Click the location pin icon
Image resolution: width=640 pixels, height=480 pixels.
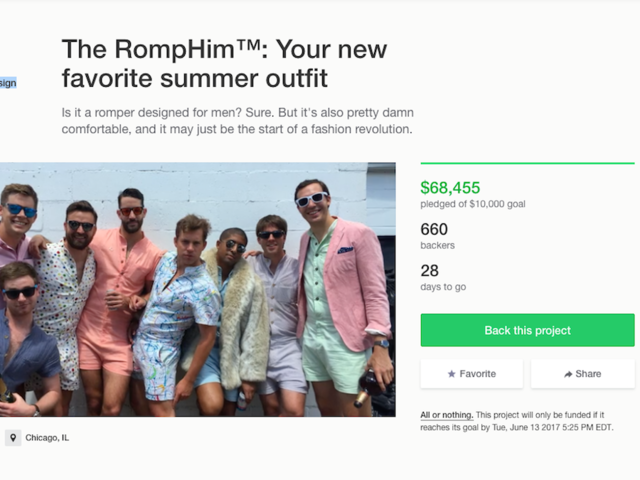(12, 438)
